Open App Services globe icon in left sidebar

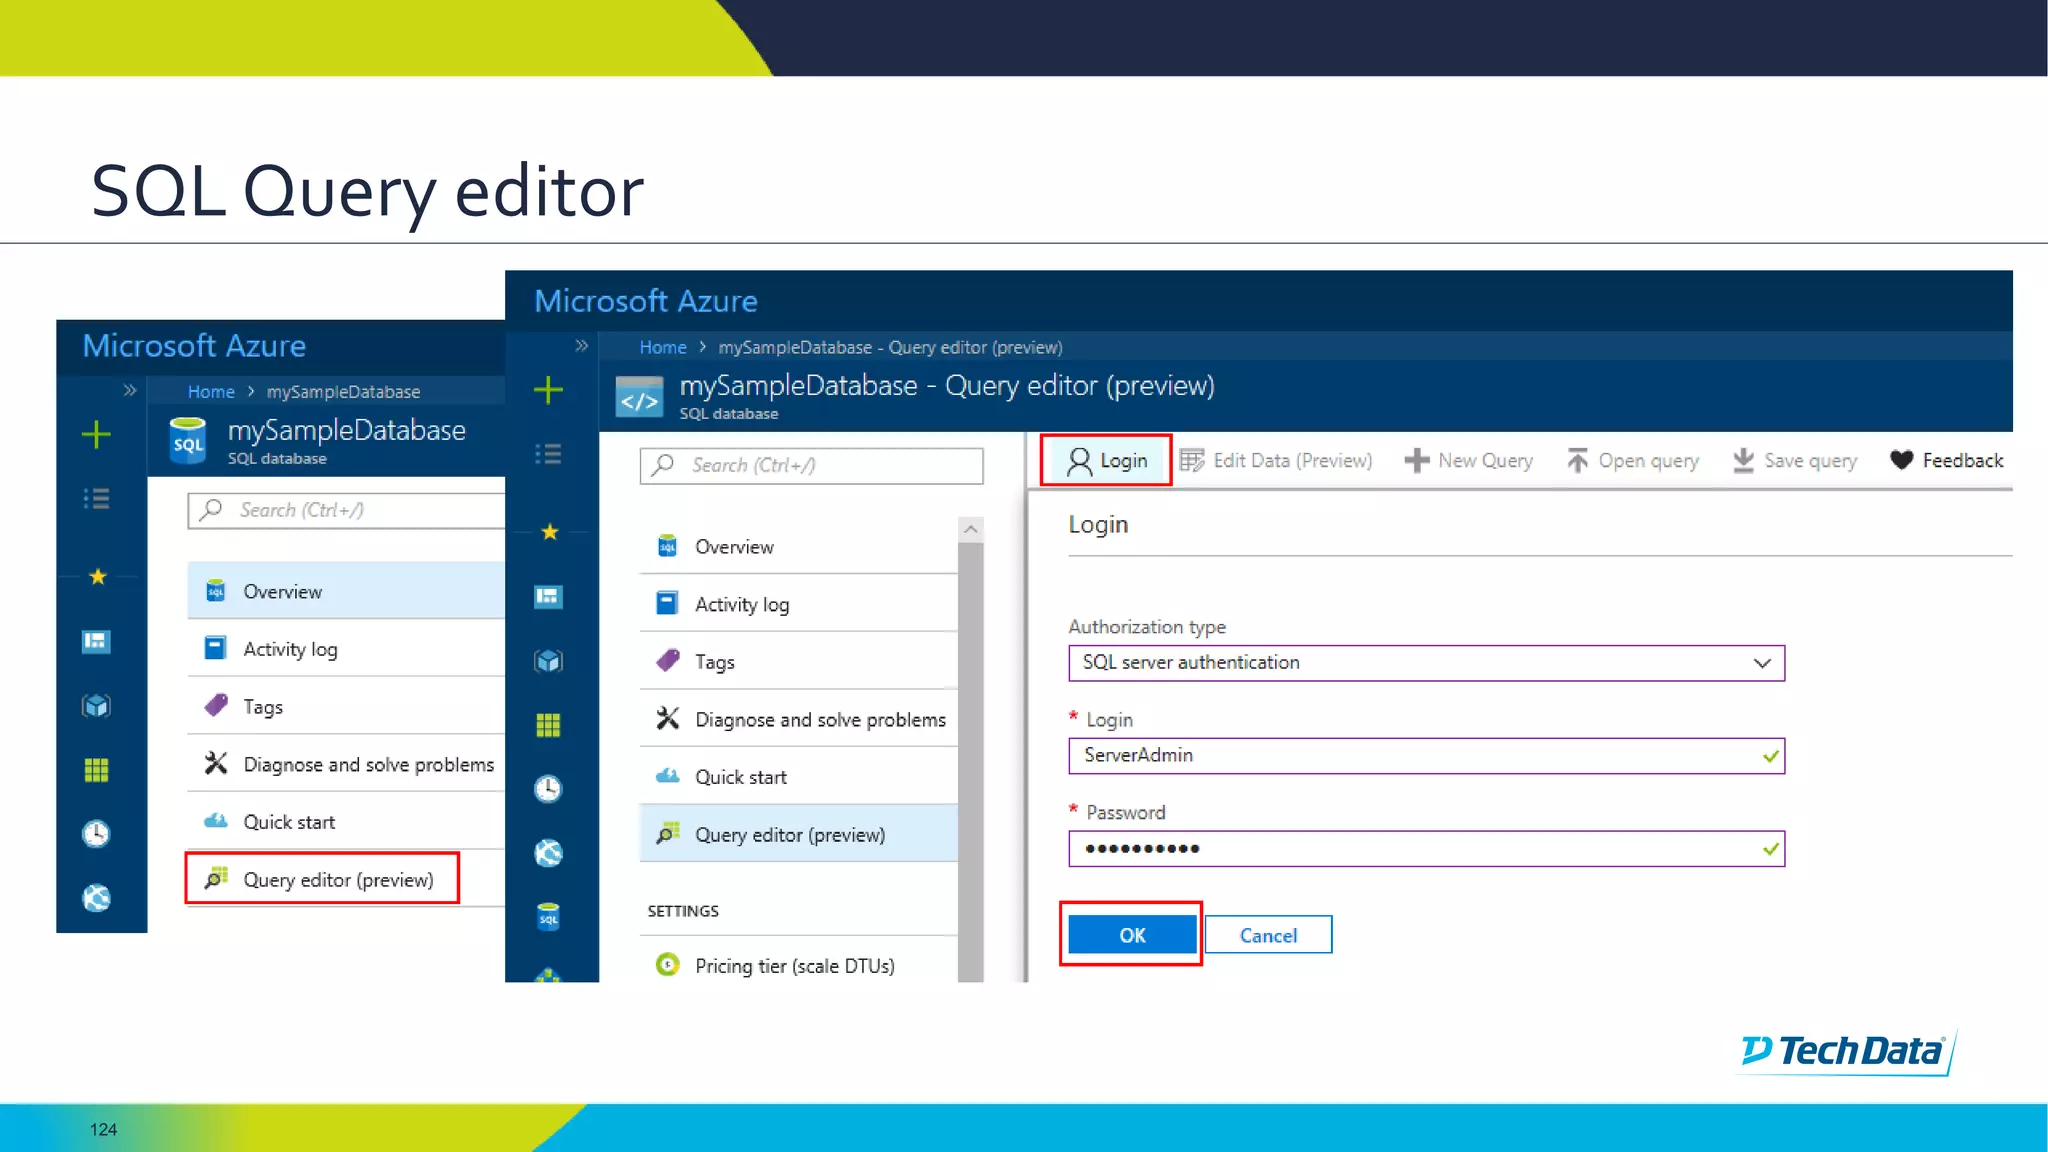pyautogui.click(x=96, y=898)
